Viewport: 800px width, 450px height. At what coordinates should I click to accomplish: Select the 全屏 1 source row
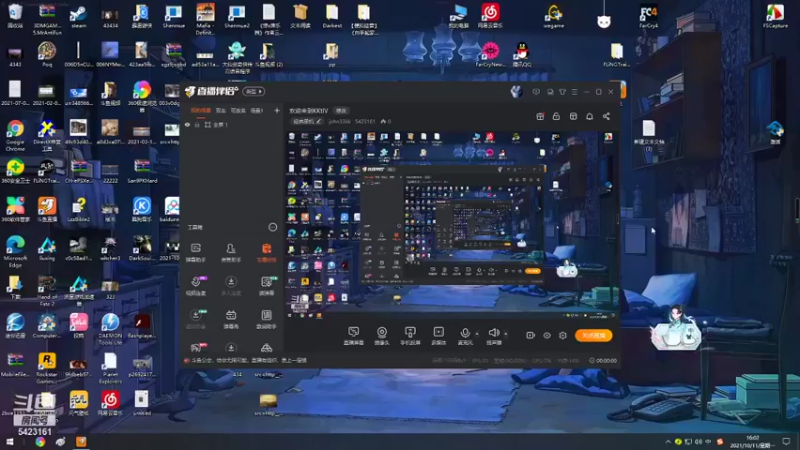click(232, 124)
